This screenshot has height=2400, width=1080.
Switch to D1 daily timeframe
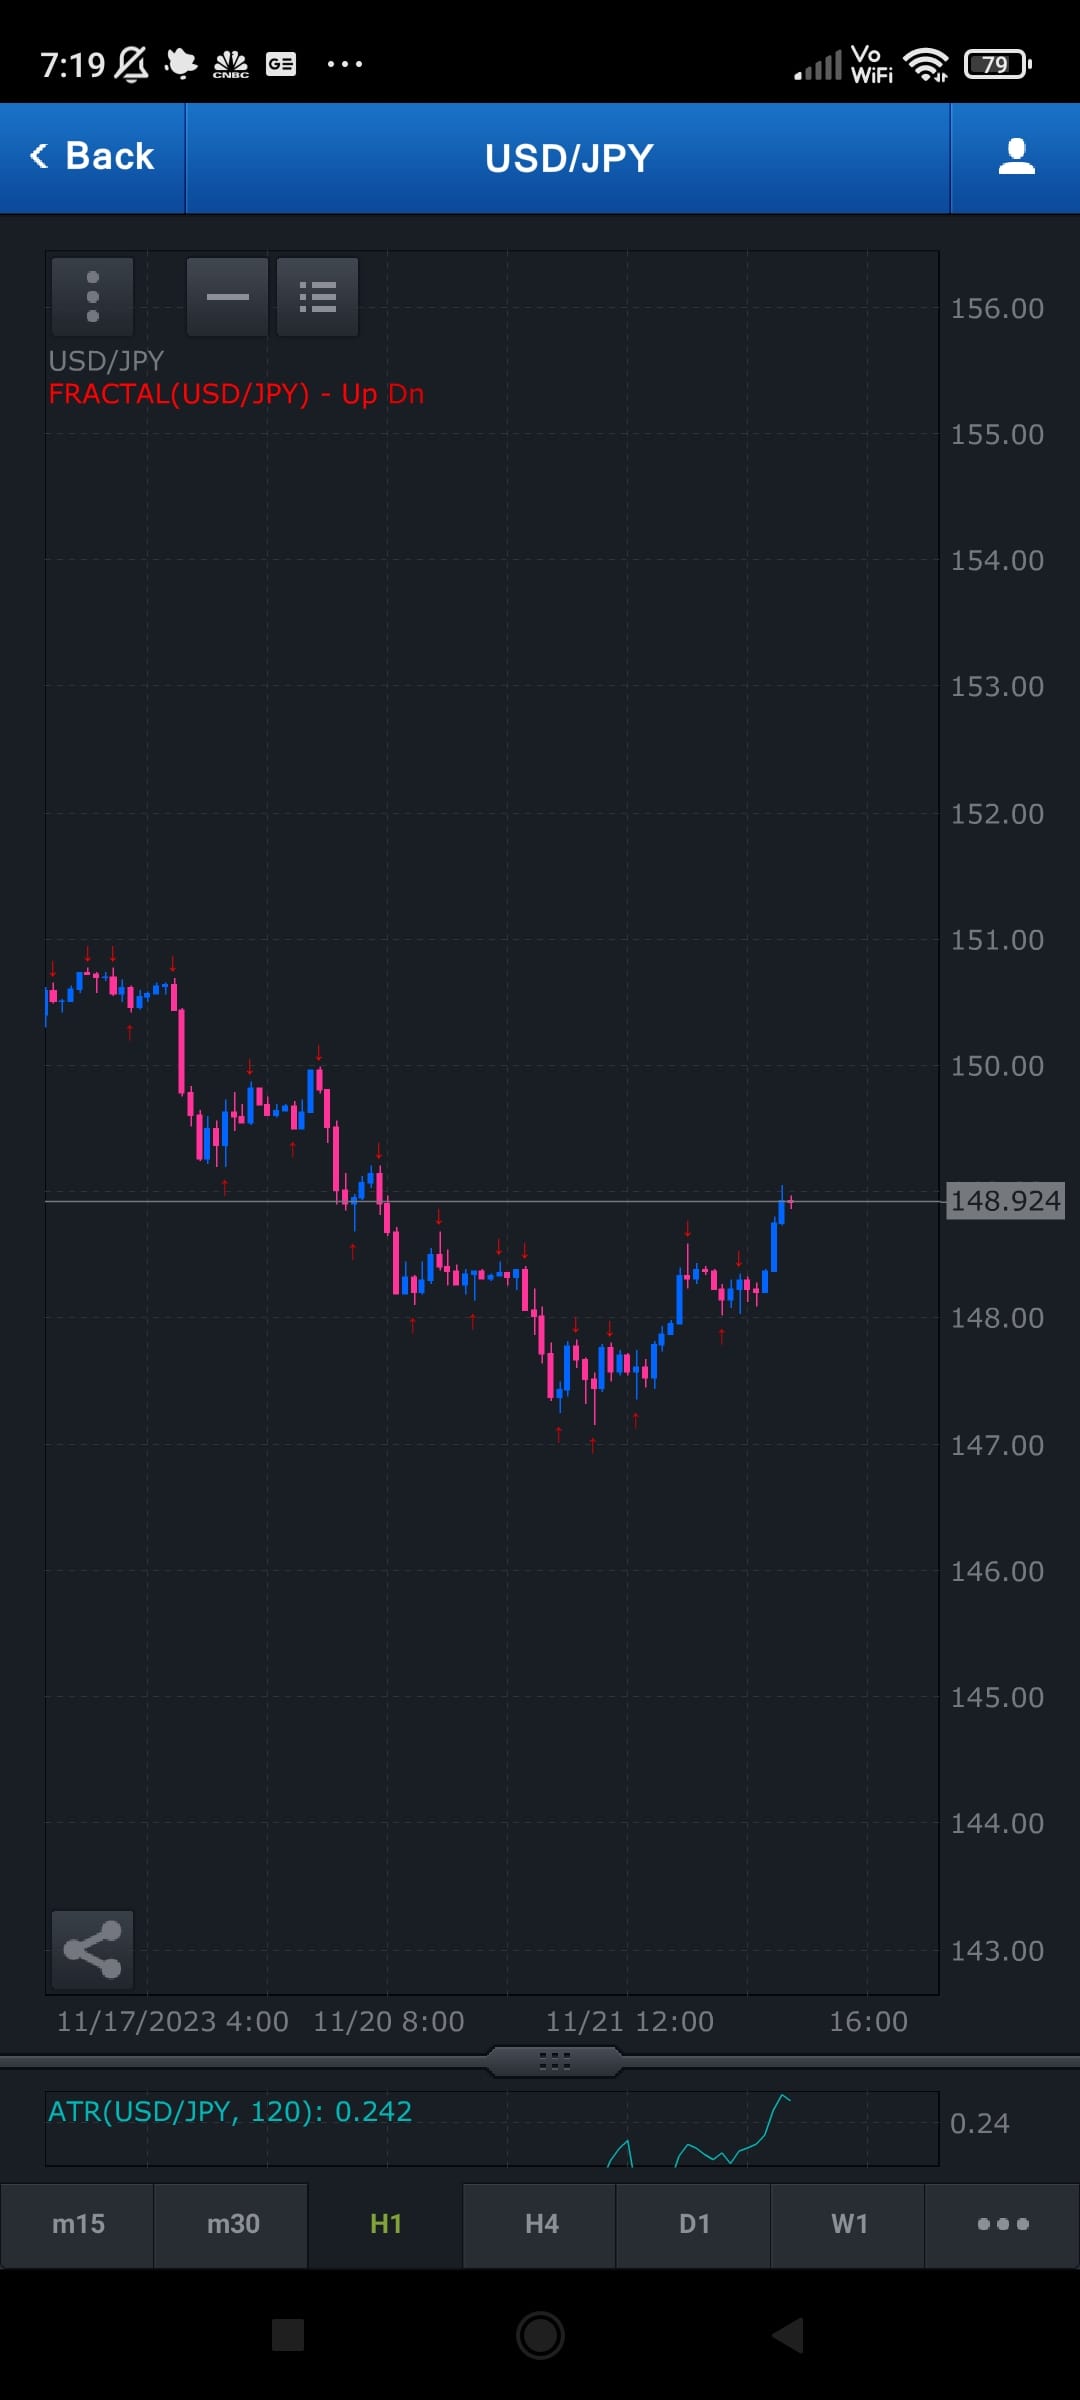[x=694, y=2224]
